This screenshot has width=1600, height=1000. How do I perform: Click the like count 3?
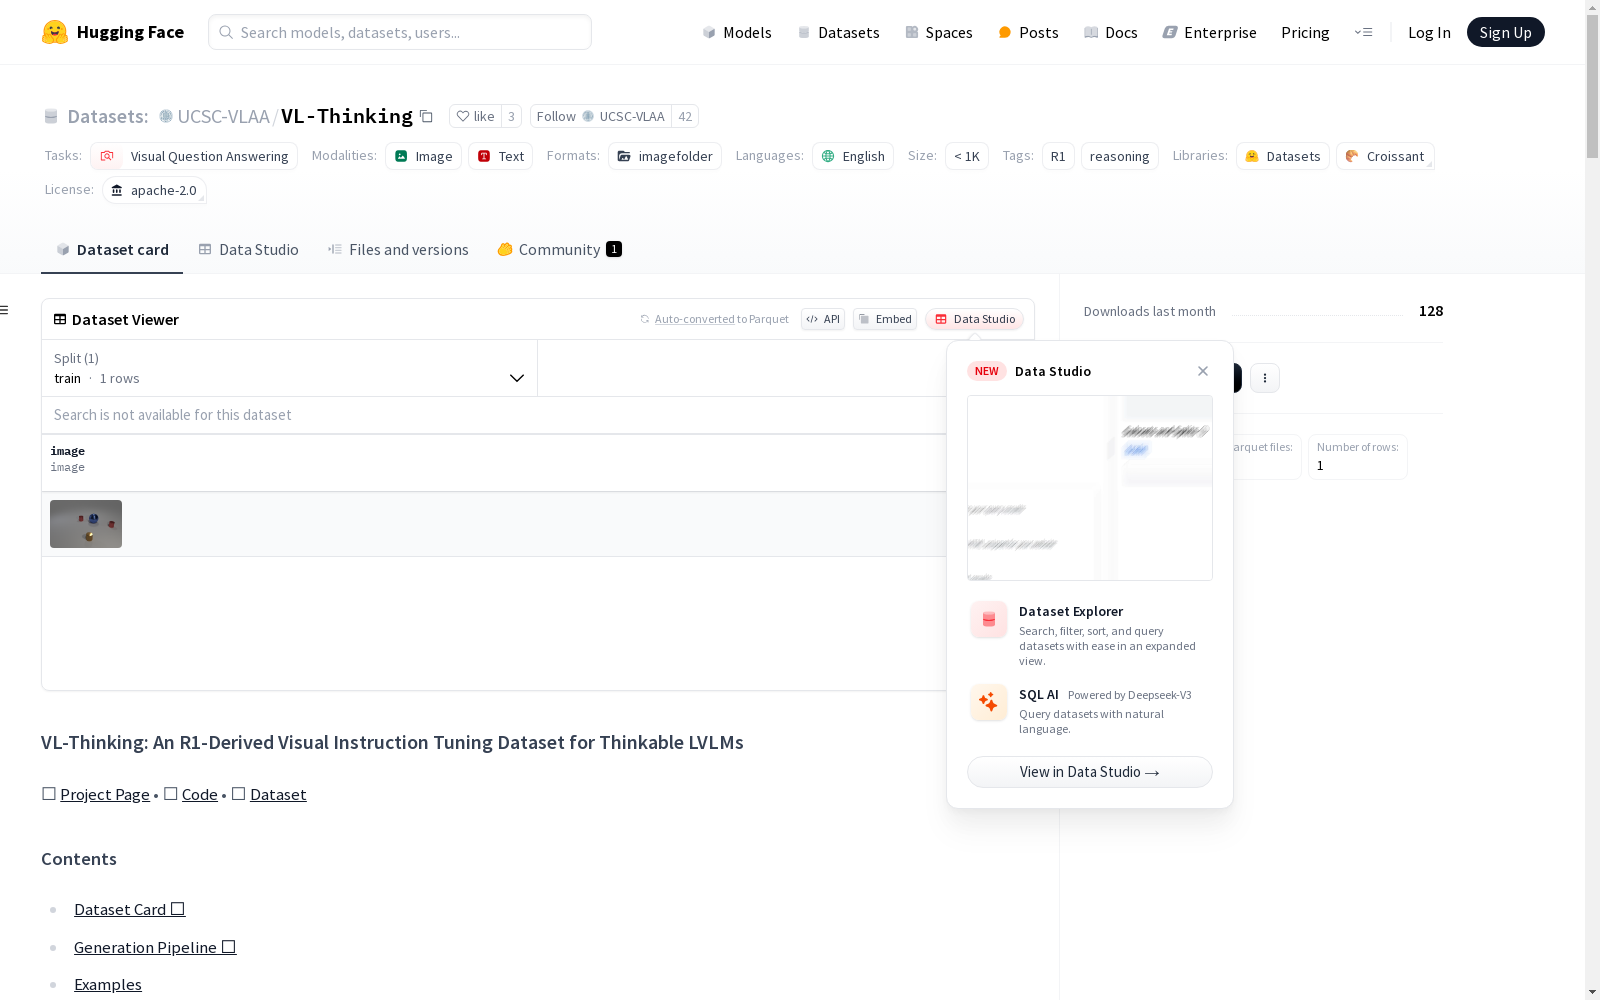511,116
